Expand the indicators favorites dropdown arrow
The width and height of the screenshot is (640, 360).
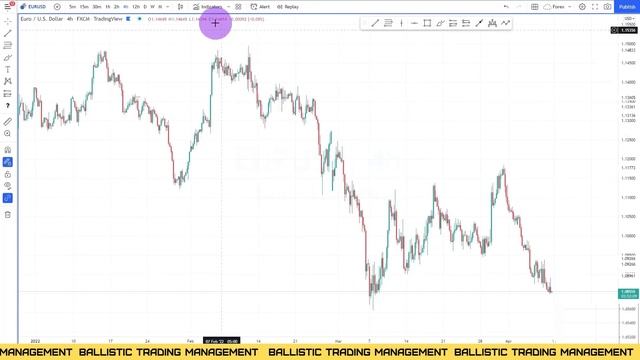(x=228, y=7)
